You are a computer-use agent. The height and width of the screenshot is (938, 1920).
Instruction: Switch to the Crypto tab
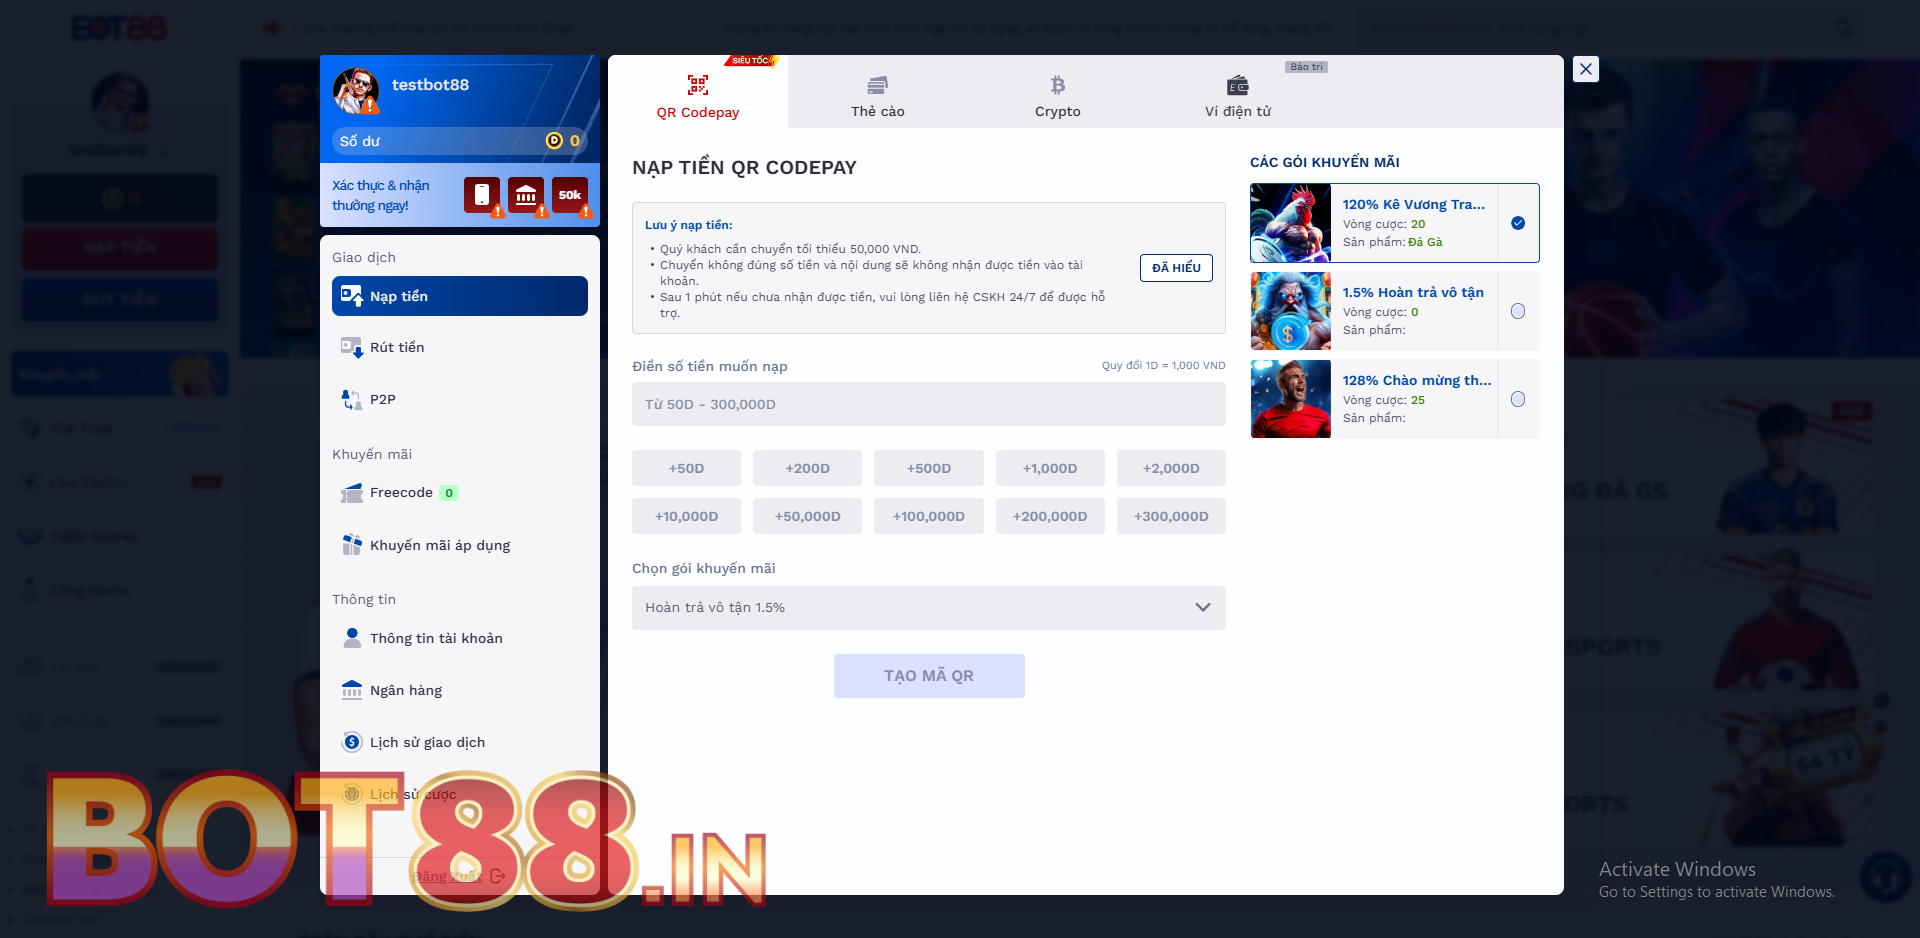[1057, 96]
